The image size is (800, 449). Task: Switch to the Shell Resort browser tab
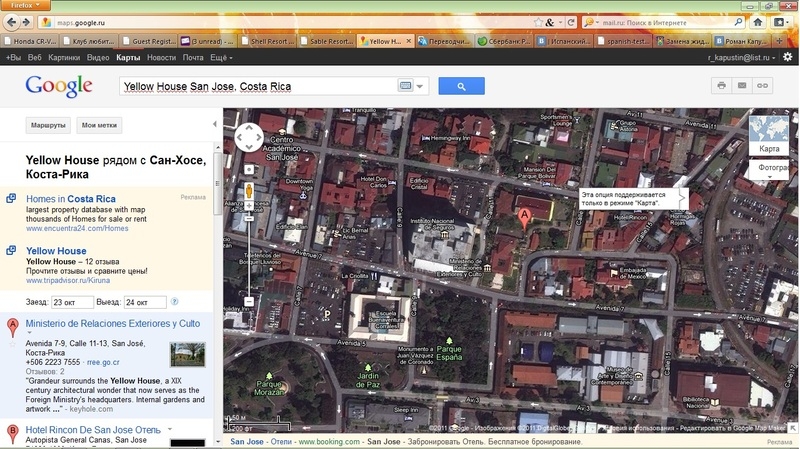tap(268, 41)
